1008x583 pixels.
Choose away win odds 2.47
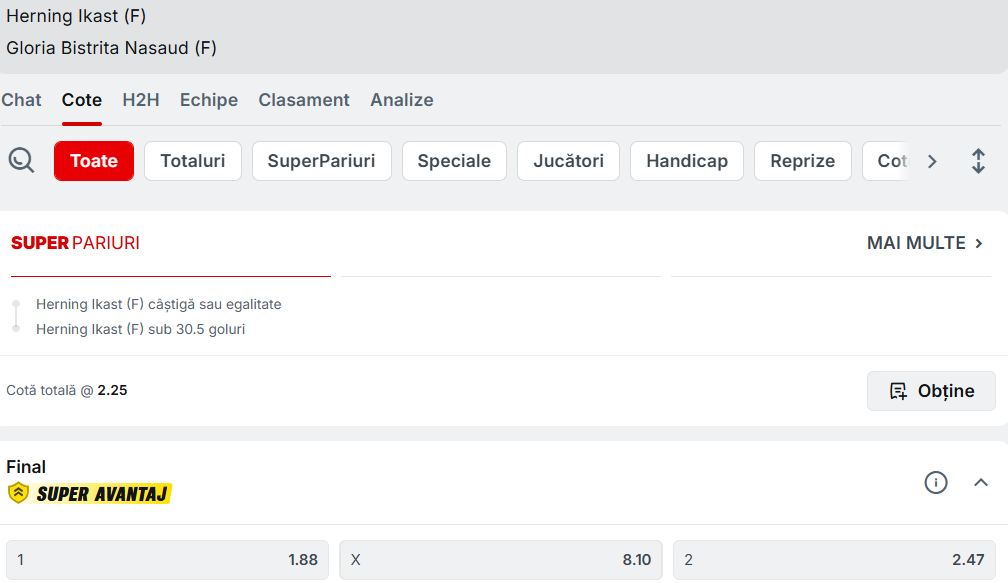click(834, 560)
